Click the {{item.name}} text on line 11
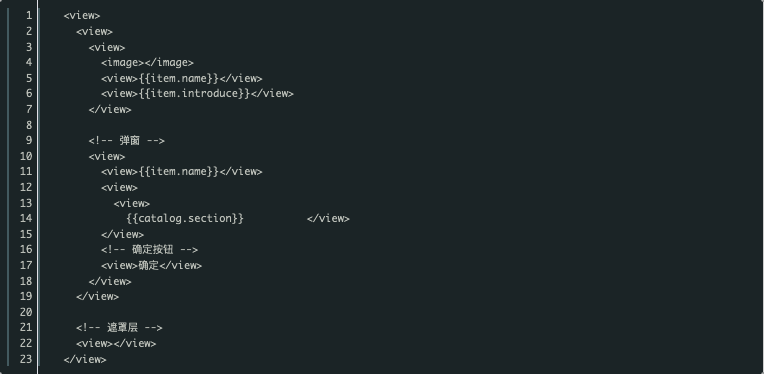Viewport: 766px width, 374px height. [179, 171]
